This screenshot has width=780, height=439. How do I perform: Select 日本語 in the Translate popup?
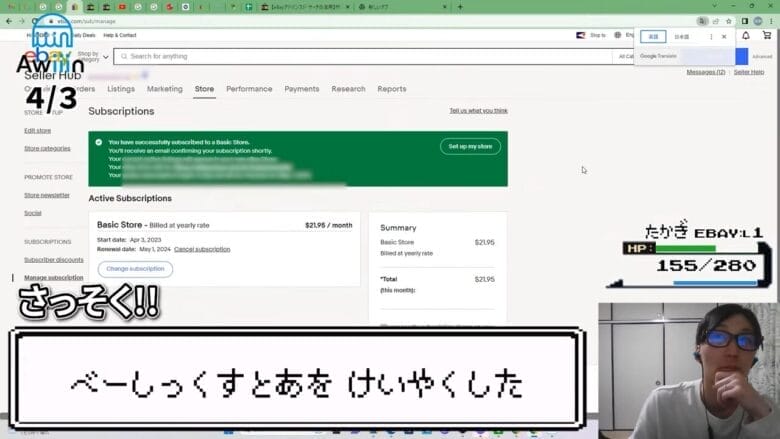tap(682, 37)
